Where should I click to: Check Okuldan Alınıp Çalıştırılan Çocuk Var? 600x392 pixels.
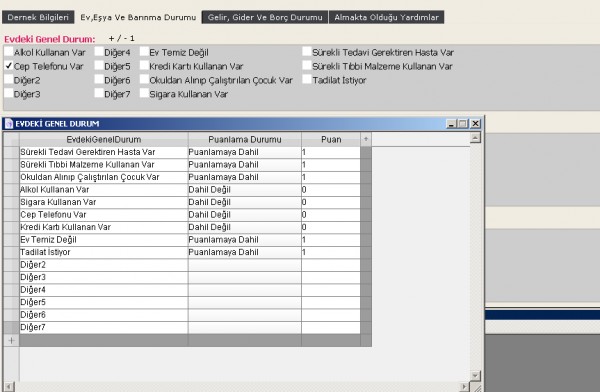[x=144, y=79]
